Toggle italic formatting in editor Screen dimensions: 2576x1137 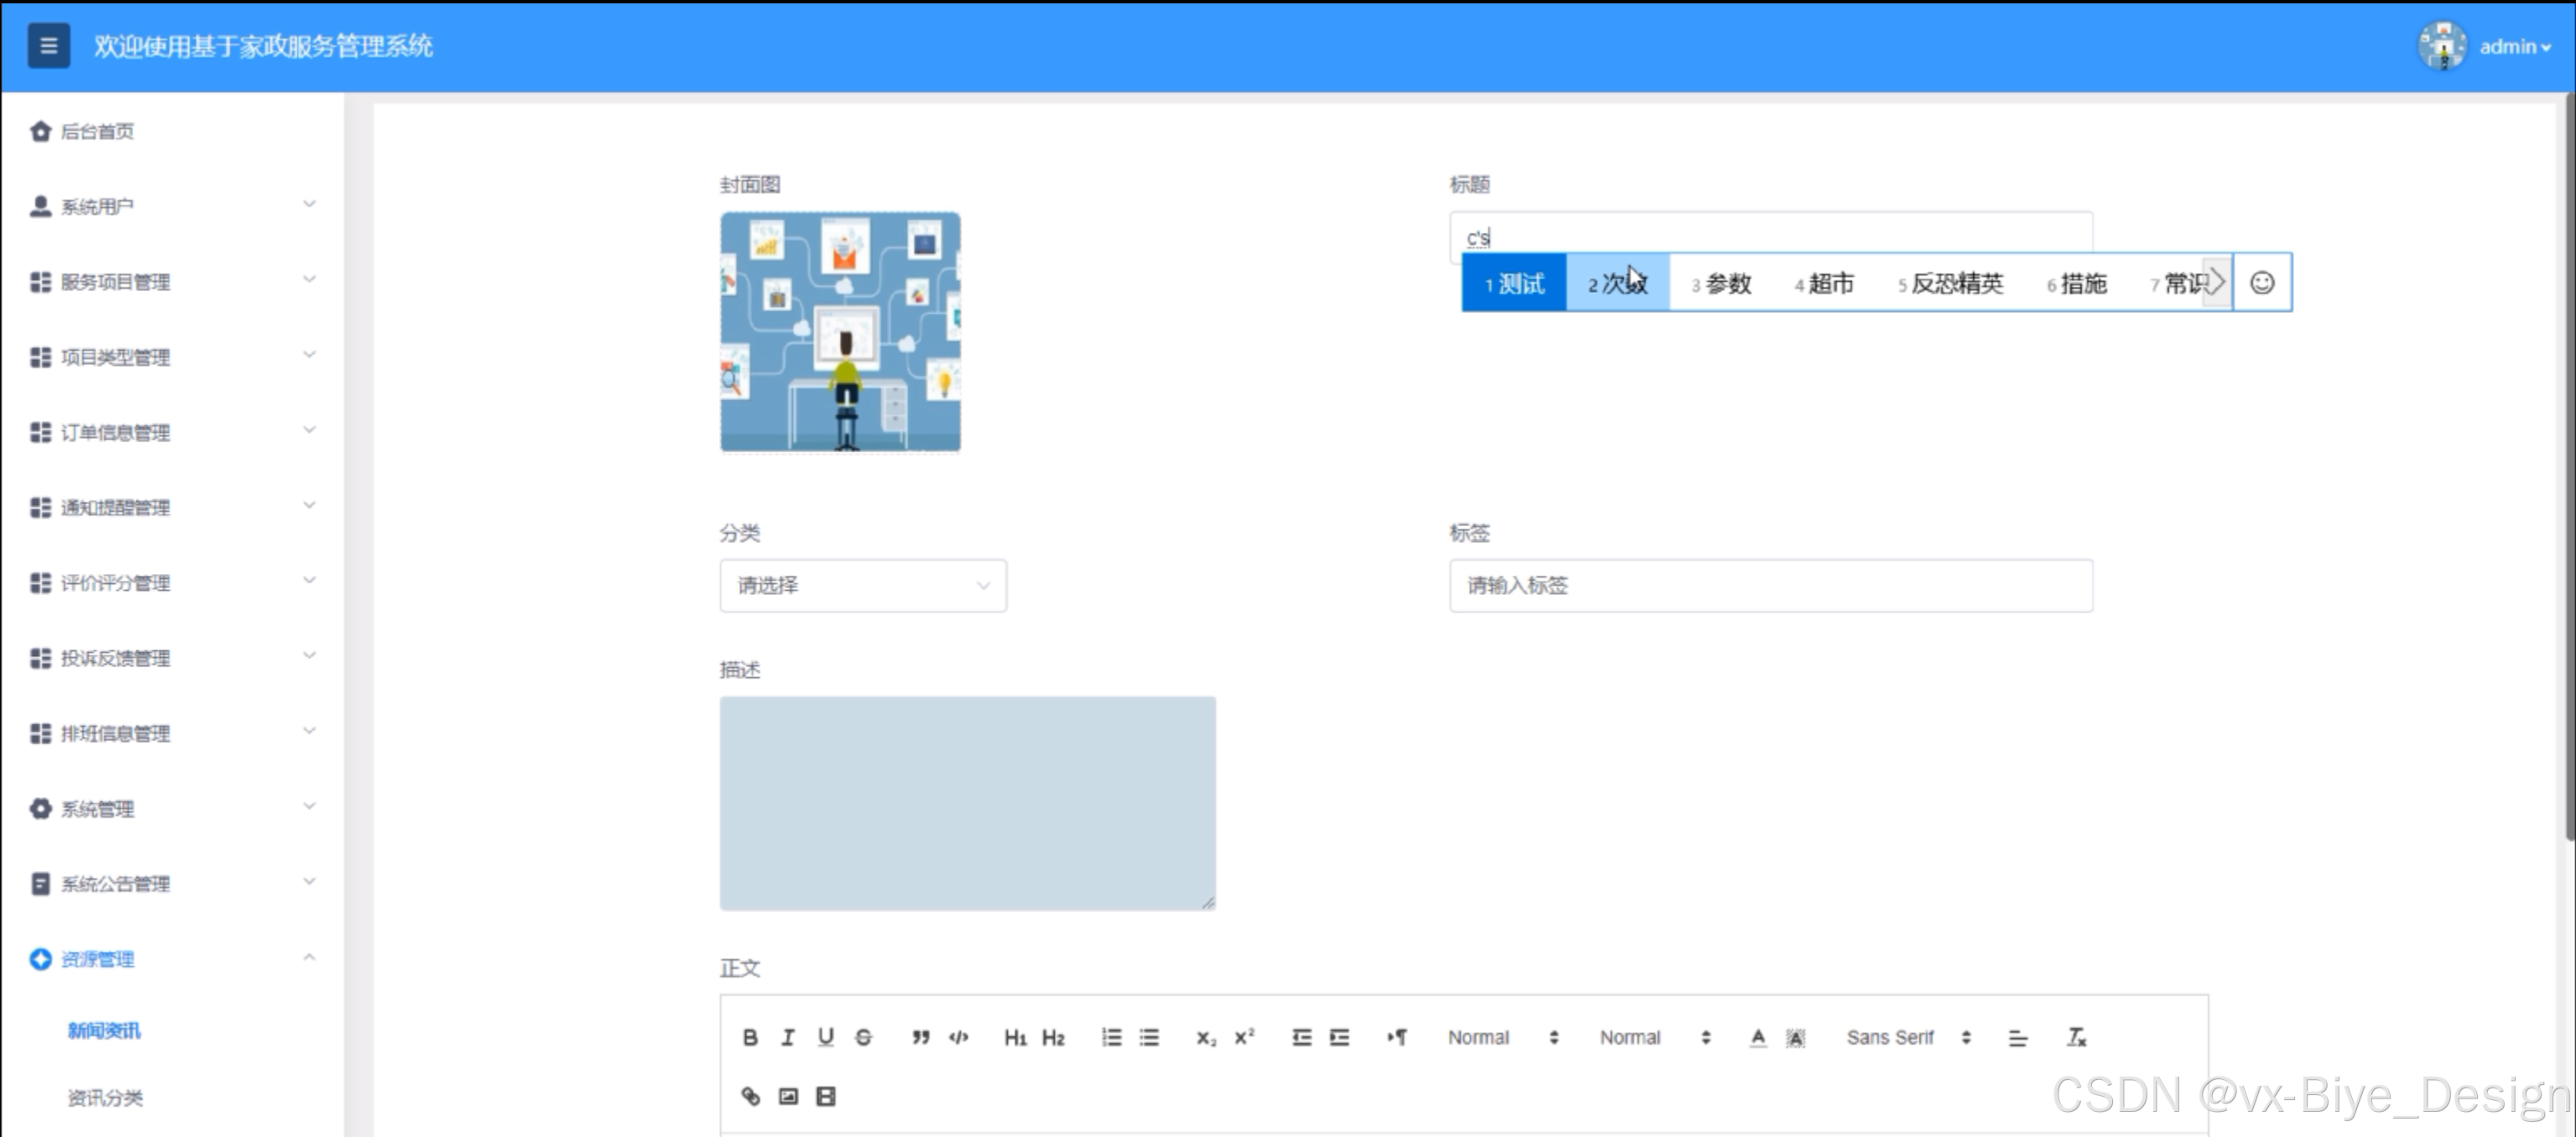(x=788, y=1037)
